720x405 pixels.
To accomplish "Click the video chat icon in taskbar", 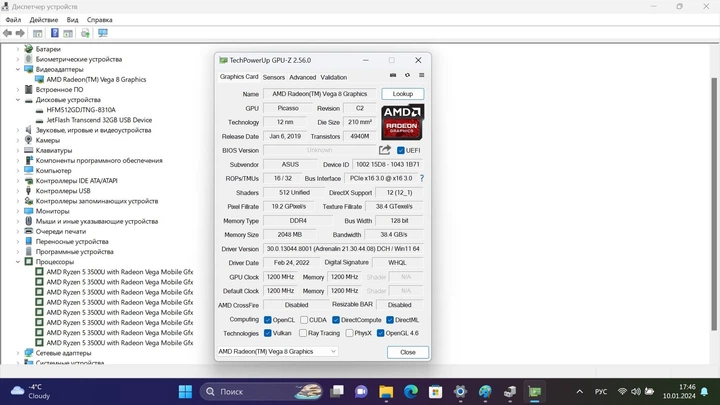I will tap(361, 392).
